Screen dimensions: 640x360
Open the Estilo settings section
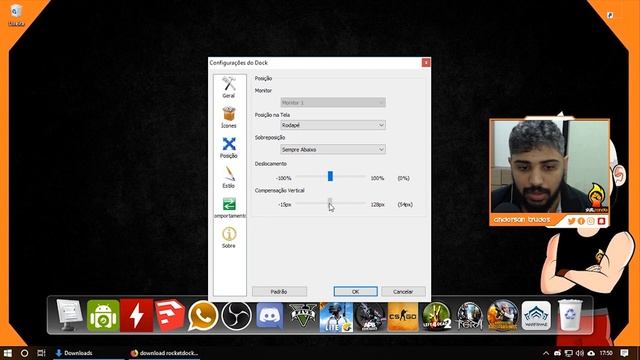(229, 178)
